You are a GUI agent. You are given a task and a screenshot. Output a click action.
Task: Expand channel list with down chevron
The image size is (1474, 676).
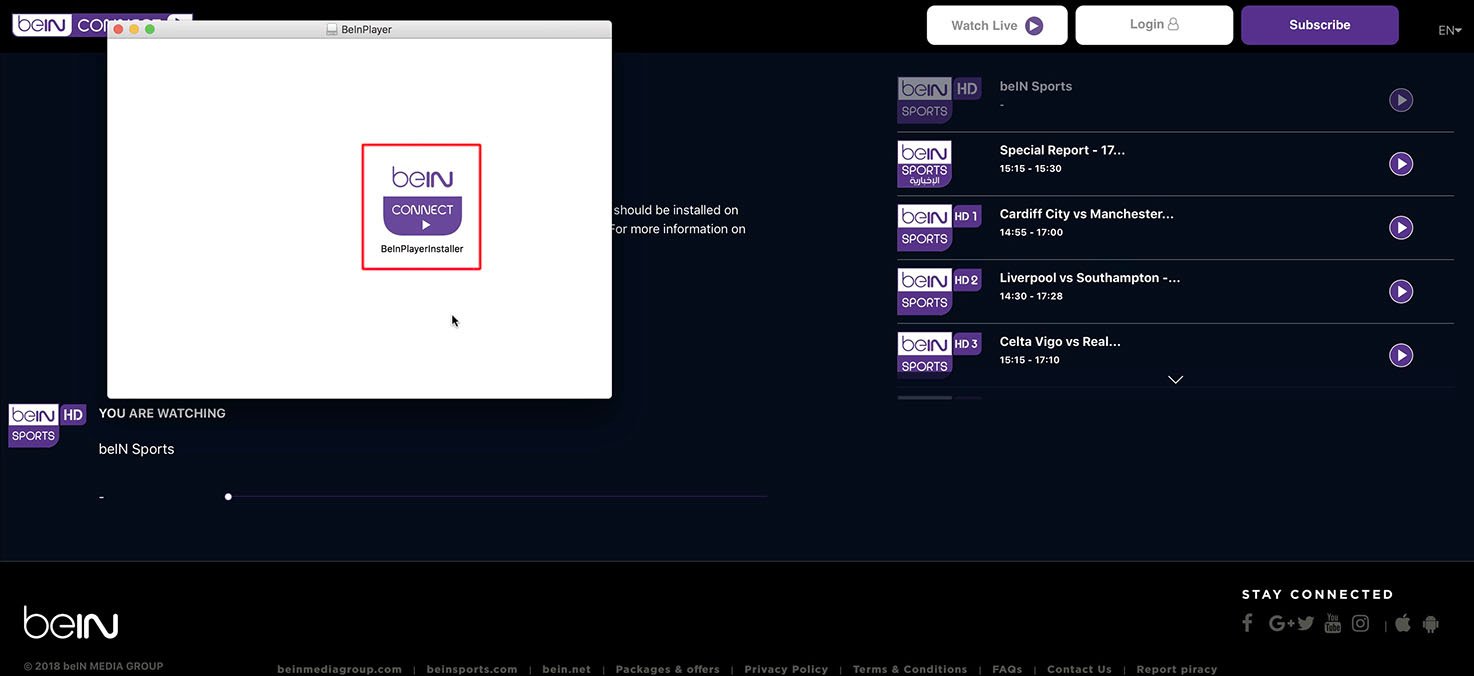pos(1176,380)
